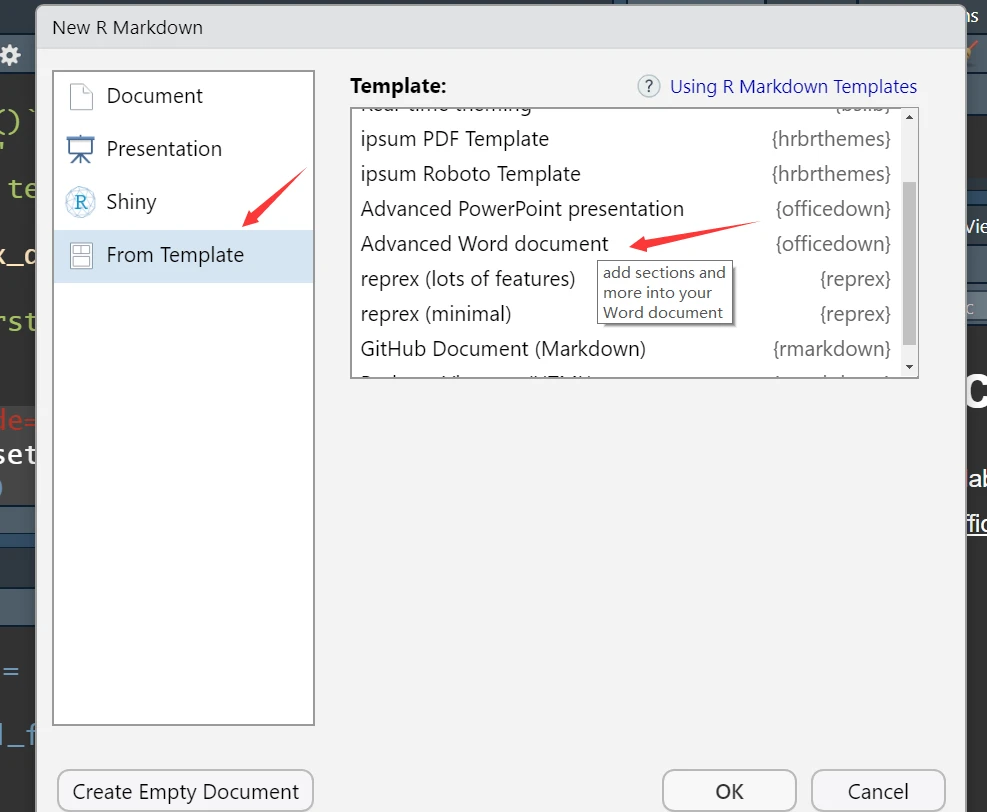
Task: Choose the Shiny category
Action: click(131, 202)
